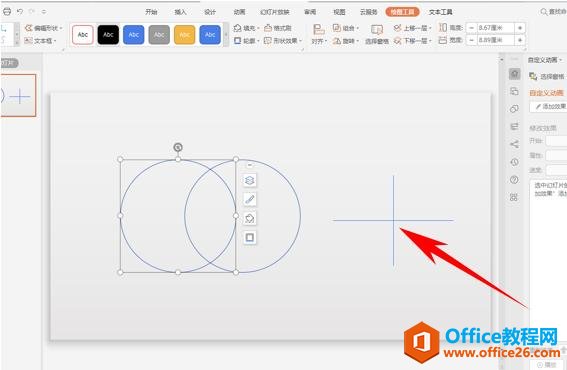This screenshot has width=567, height=370.
Task: Redo the last action
Action: 32,12
